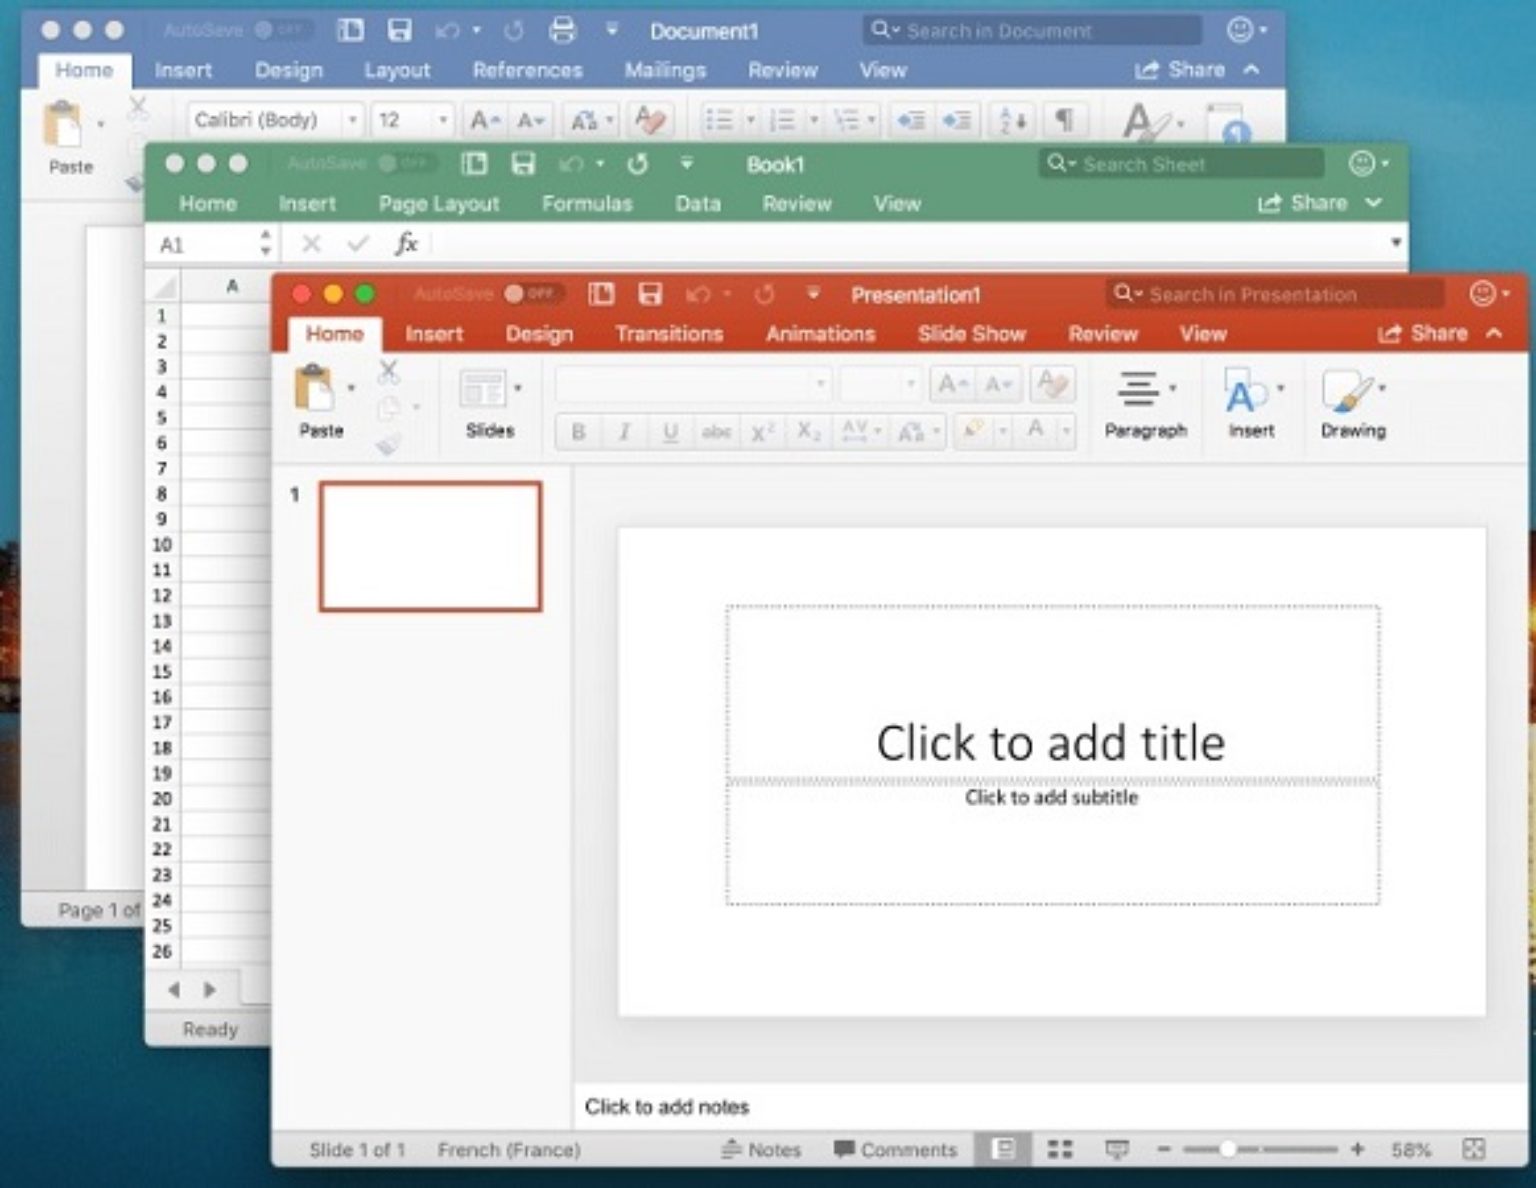This screenshot has width=1536, height=1188.
Task: Toggle Bold formatting in PowerPoint
Action: click(578, 432)
